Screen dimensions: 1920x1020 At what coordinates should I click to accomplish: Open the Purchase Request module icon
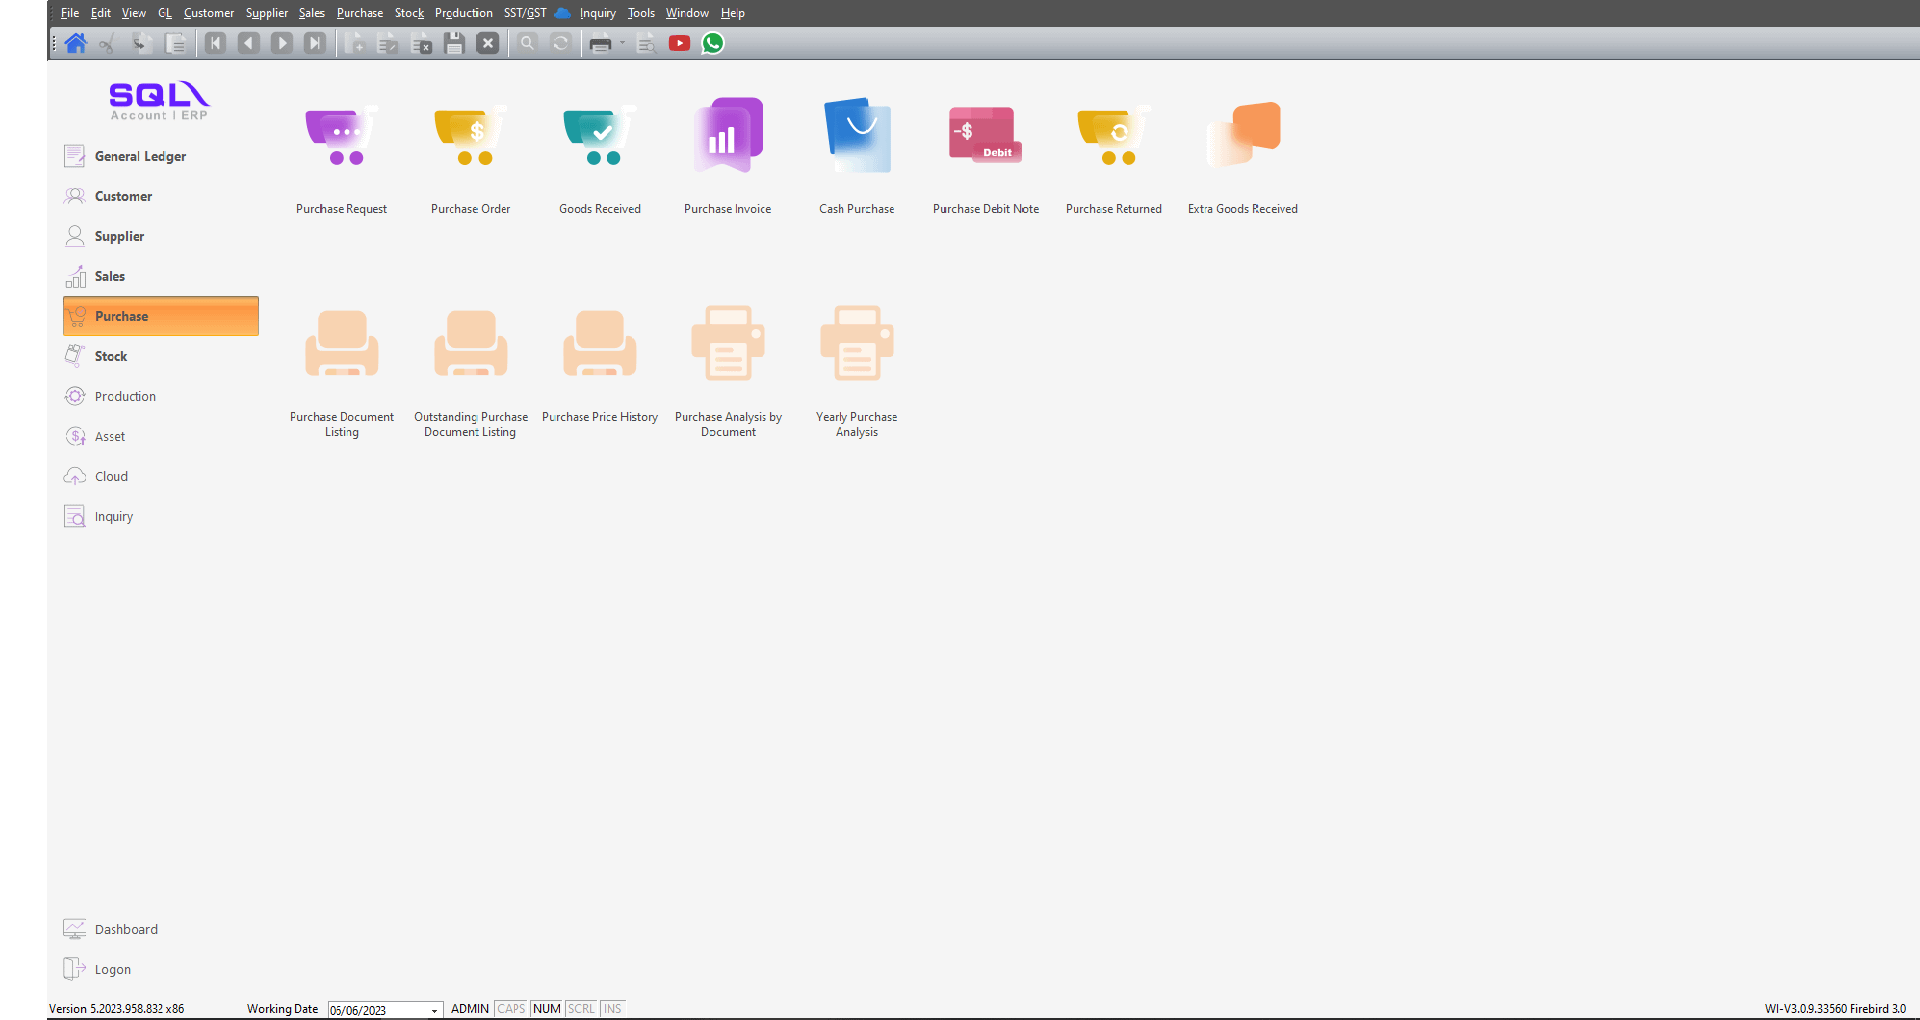(x=341, y=137)
